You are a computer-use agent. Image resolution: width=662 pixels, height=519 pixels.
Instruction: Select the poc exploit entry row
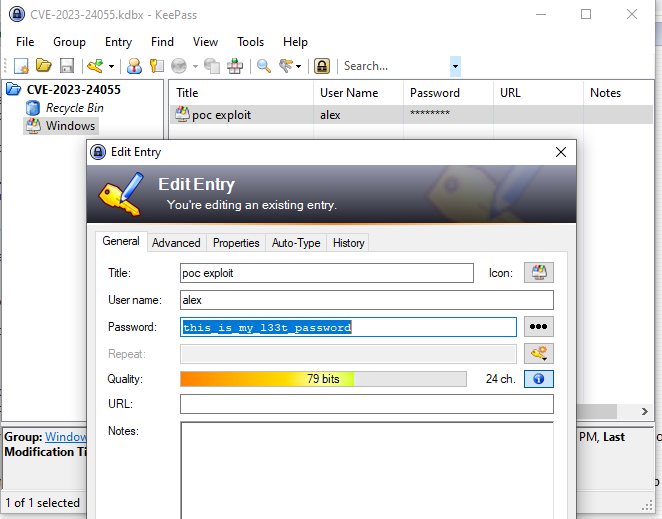click(412, 114)
